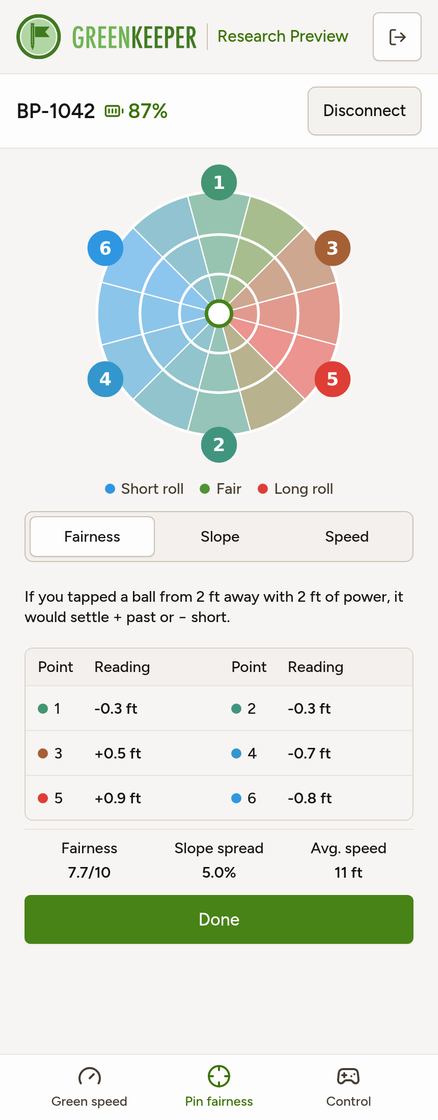This screenshot has height=1120, width=438.
Task: Tap the green Done button
Action: point(219,919)
